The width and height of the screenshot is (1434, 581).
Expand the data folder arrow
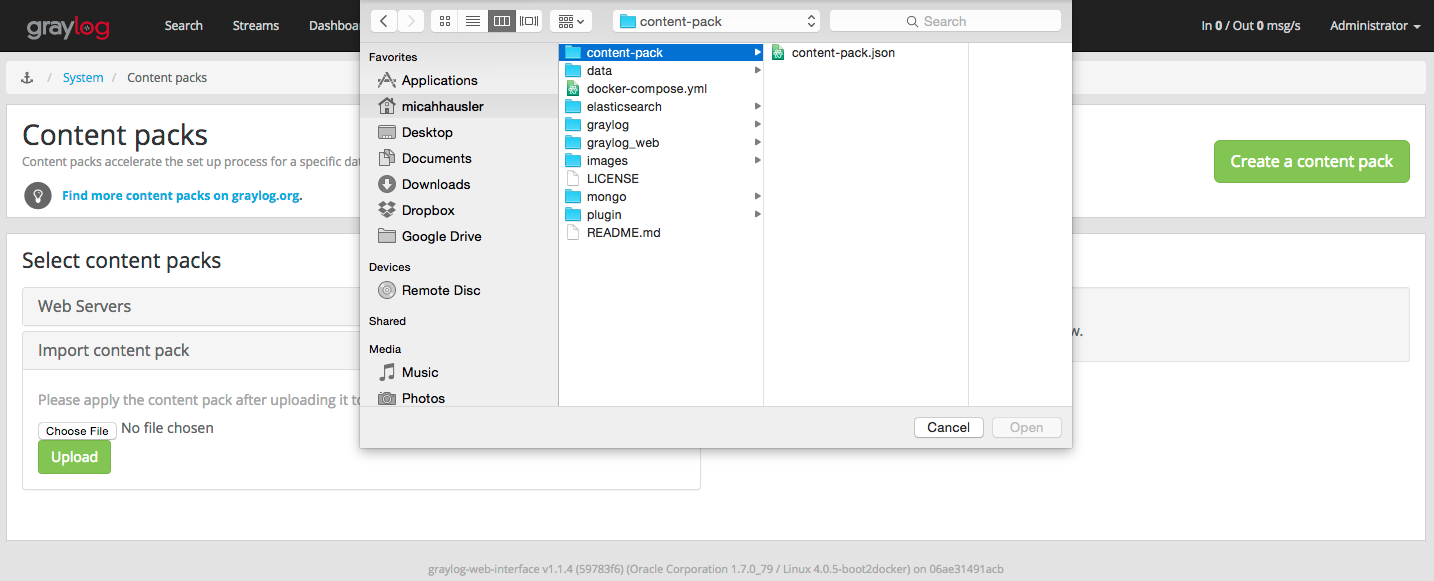point(757,70)
